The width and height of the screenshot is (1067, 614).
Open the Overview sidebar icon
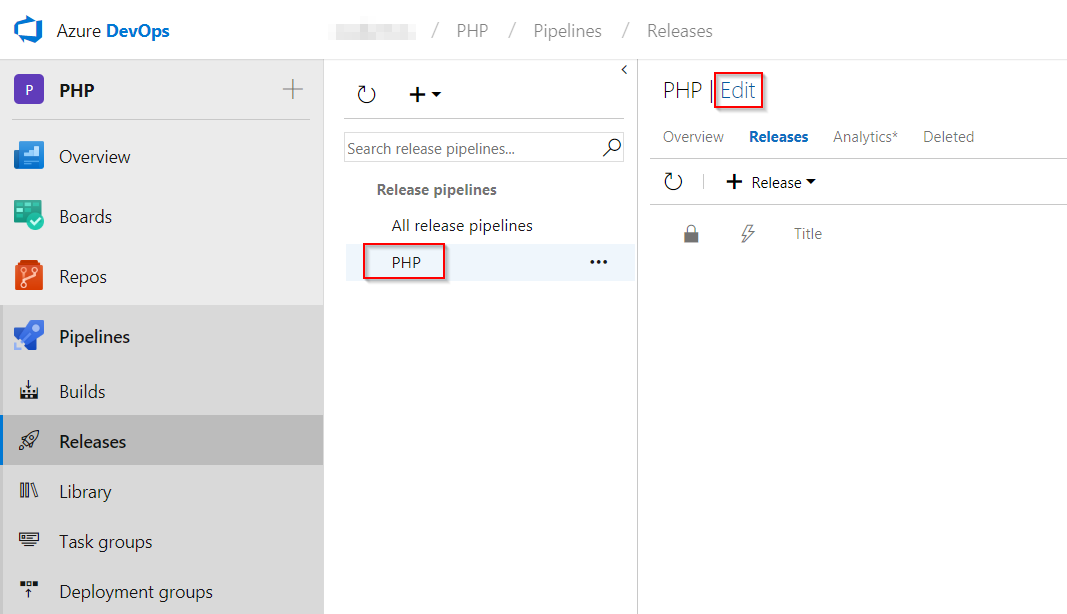(x=29, y=156)
